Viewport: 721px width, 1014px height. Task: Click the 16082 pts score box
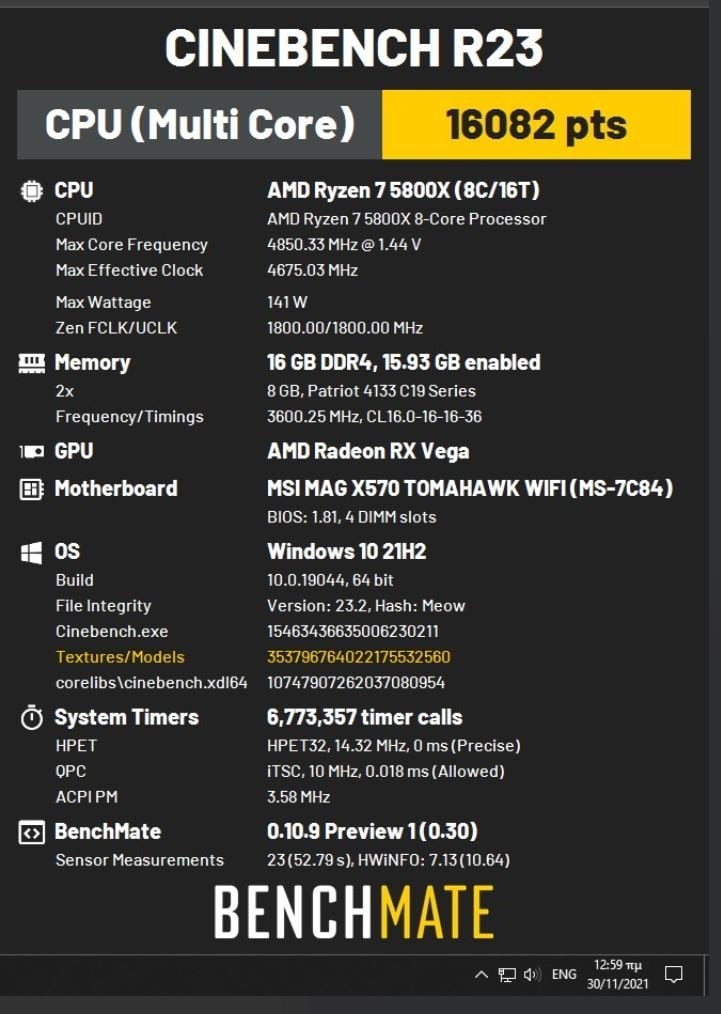pos(536,125)
